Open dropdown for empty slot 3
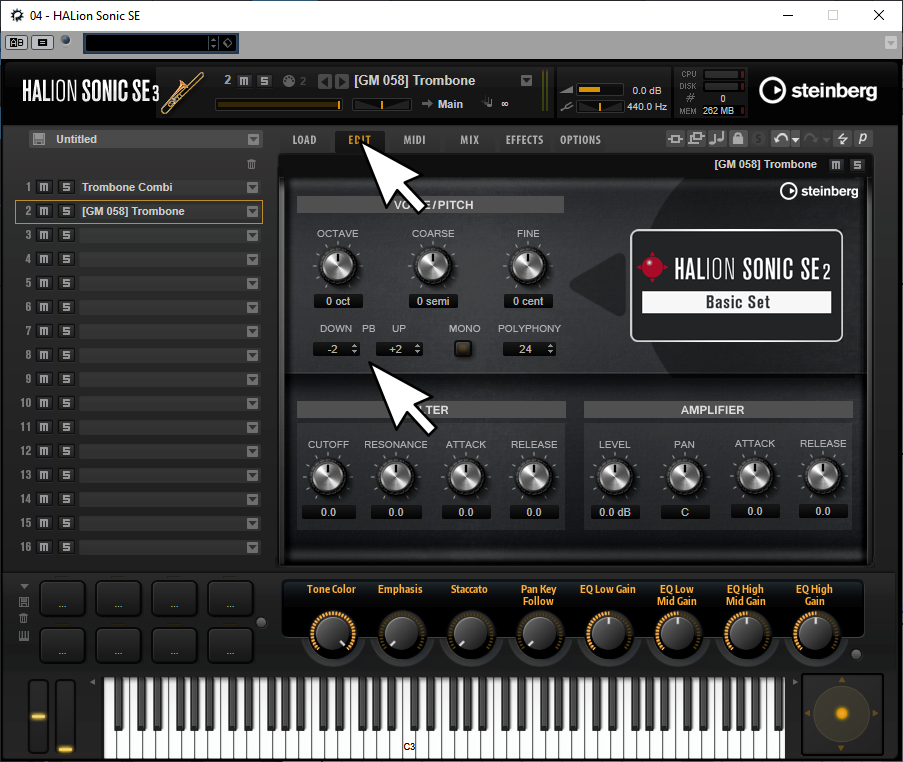This screenshot has width=903, height=762. (x=252, y=236)
